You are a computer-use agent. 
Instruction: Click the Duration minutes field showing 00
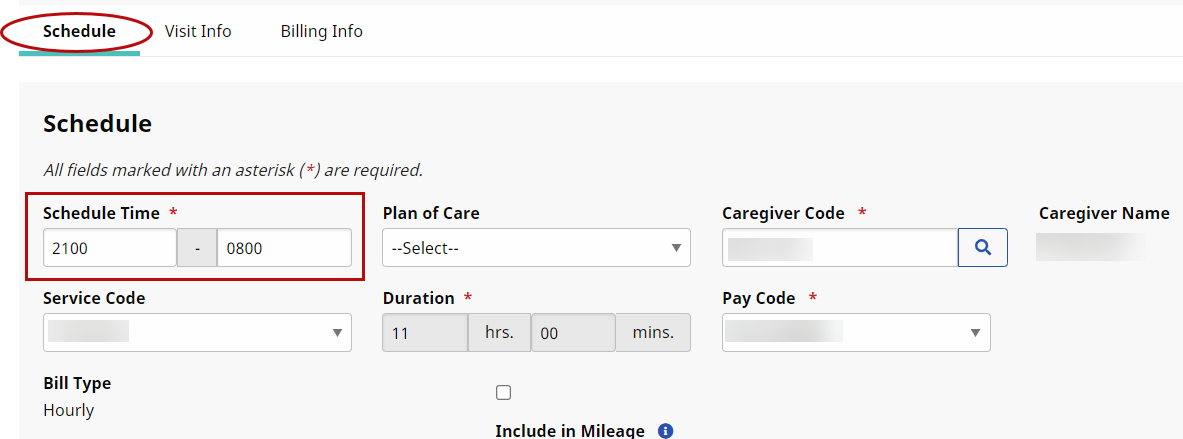coord(573,333)
